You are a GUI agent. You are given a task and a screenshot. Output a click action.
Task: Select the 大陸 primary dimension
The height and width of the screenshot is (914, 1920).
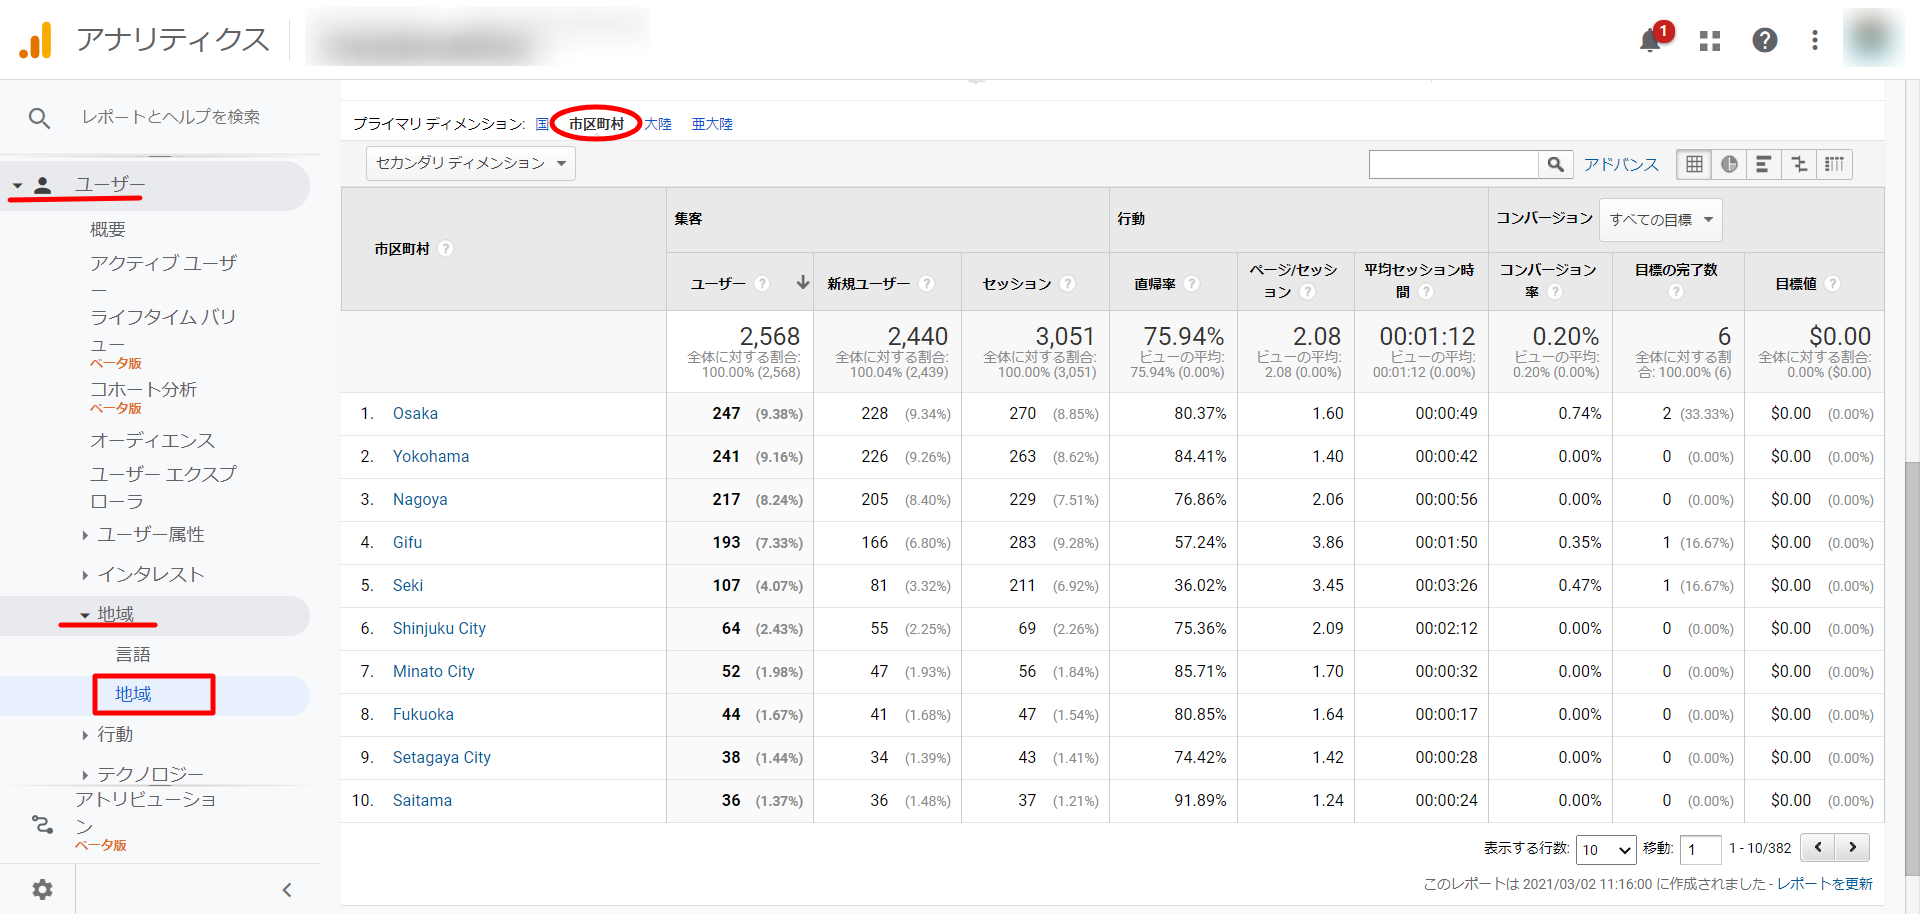[658, 124]
